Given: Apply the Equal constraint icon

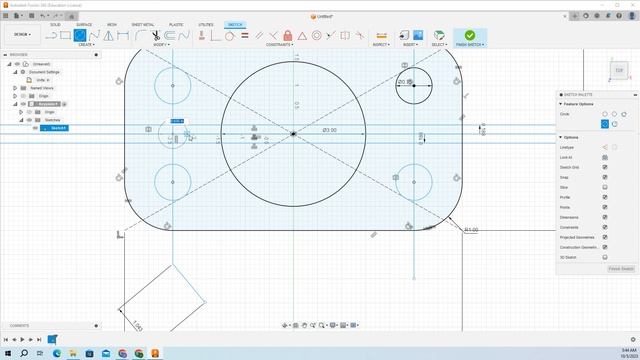Looking at the screenshot, I should point(244,36).
